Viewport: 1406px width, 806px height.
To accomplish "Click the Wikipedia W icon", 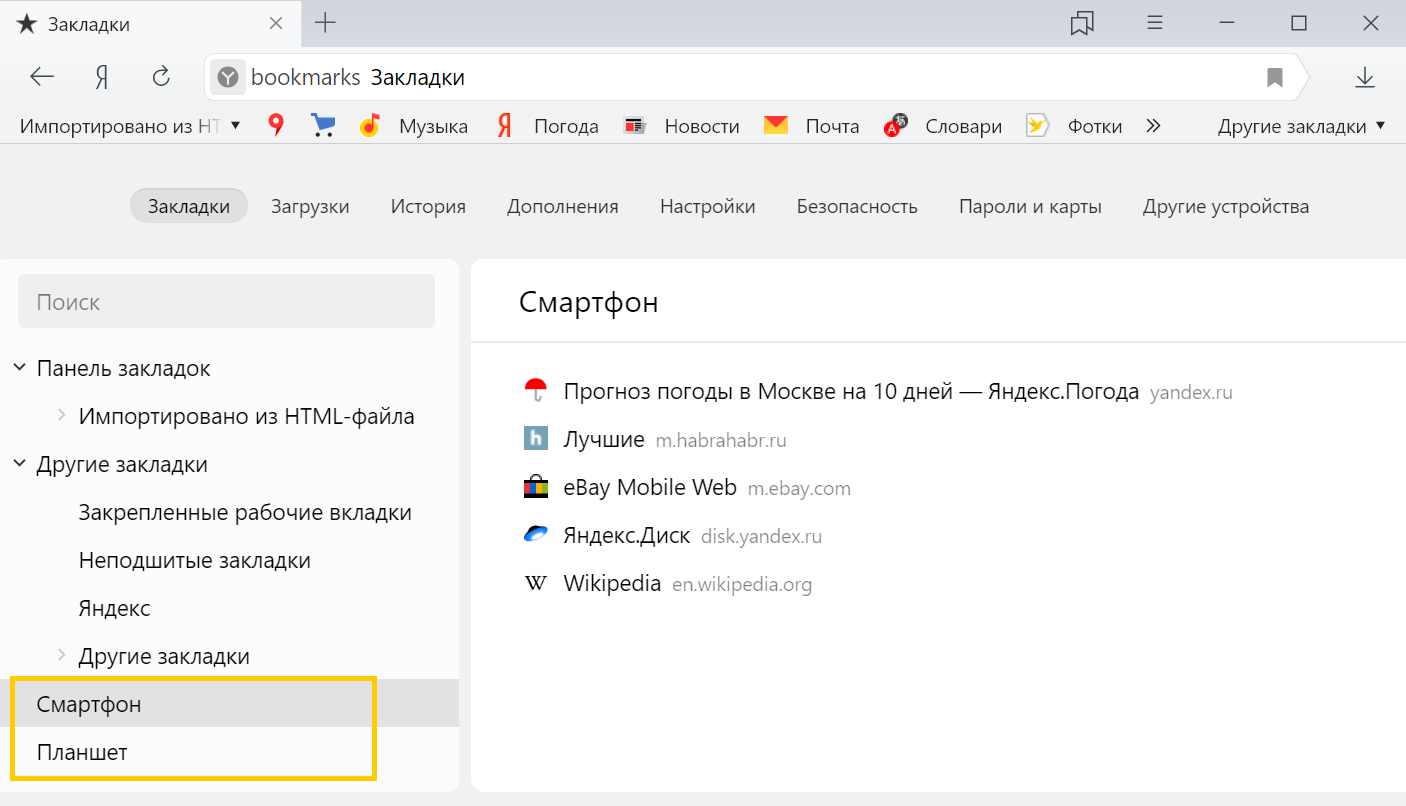I will 536,583.
